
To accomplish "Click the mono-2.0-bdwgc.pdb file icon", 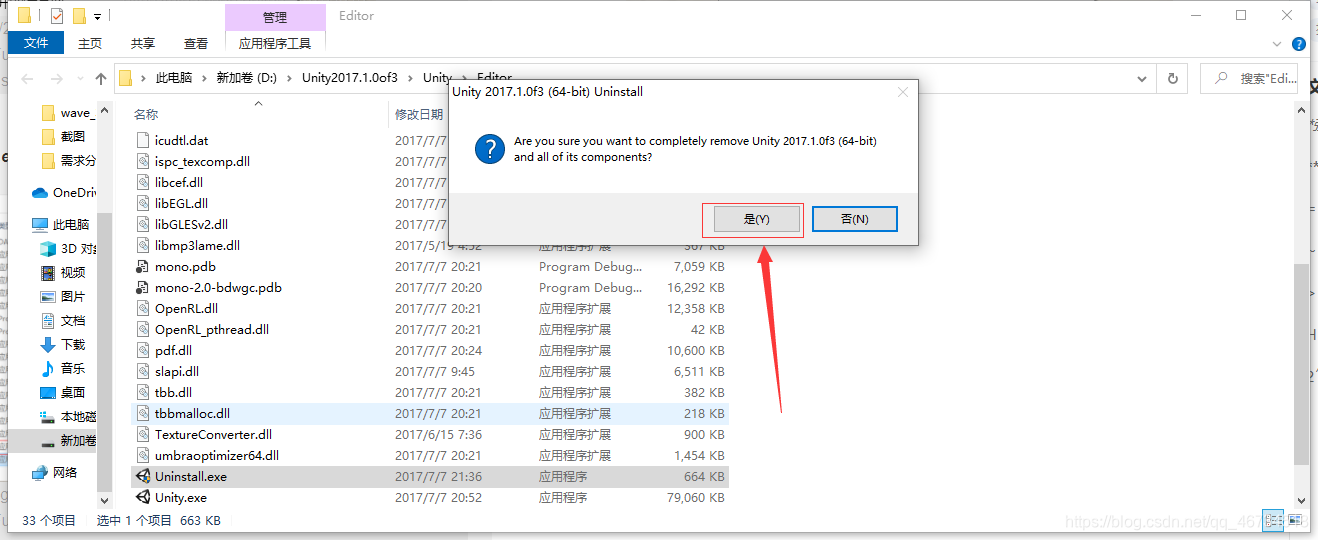I will point(142,288).
